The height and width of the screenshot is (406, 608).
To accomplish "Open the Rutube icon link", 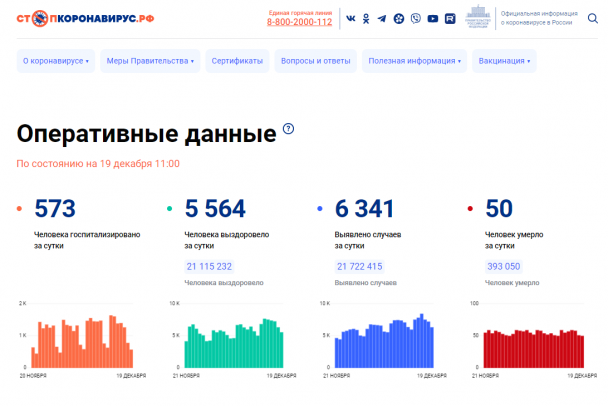I will click(x=450, y=18).
